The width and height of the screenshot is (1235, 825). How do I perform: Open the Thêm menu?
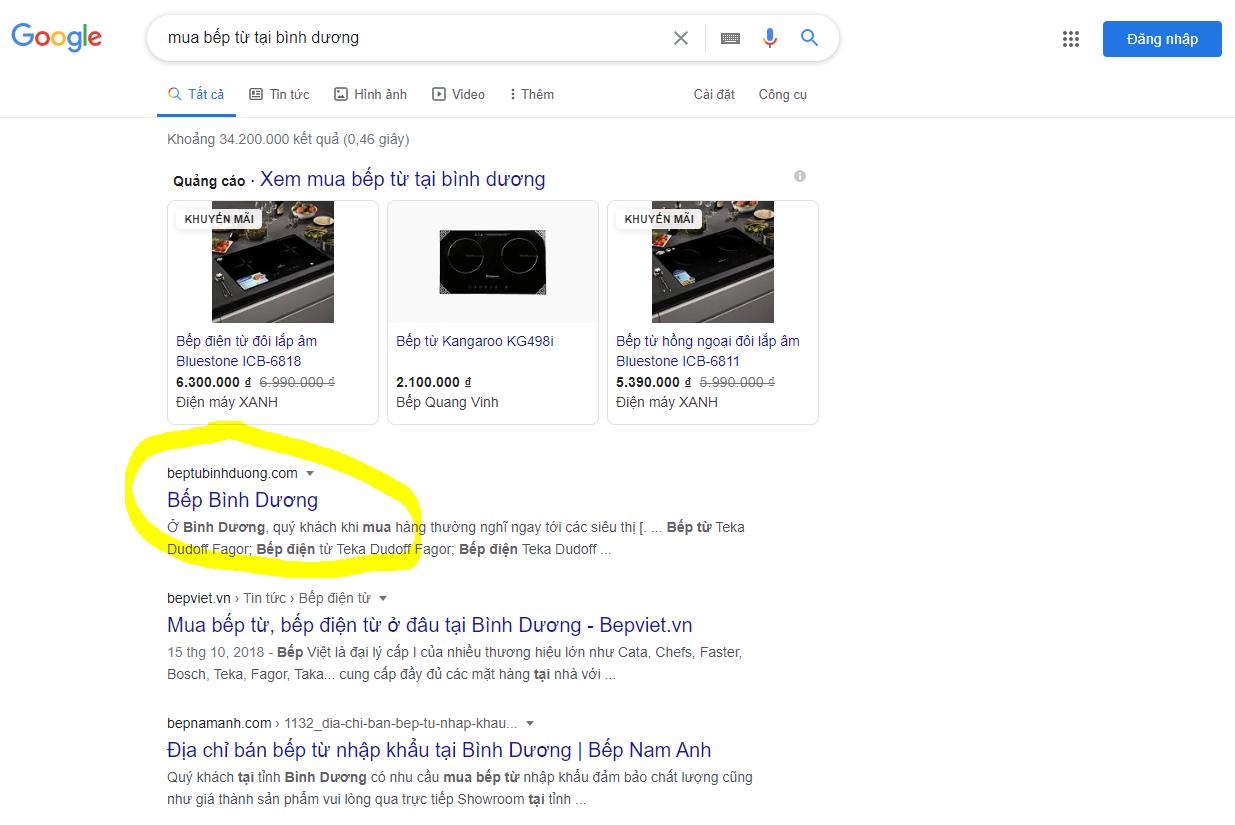coord(532,94)
